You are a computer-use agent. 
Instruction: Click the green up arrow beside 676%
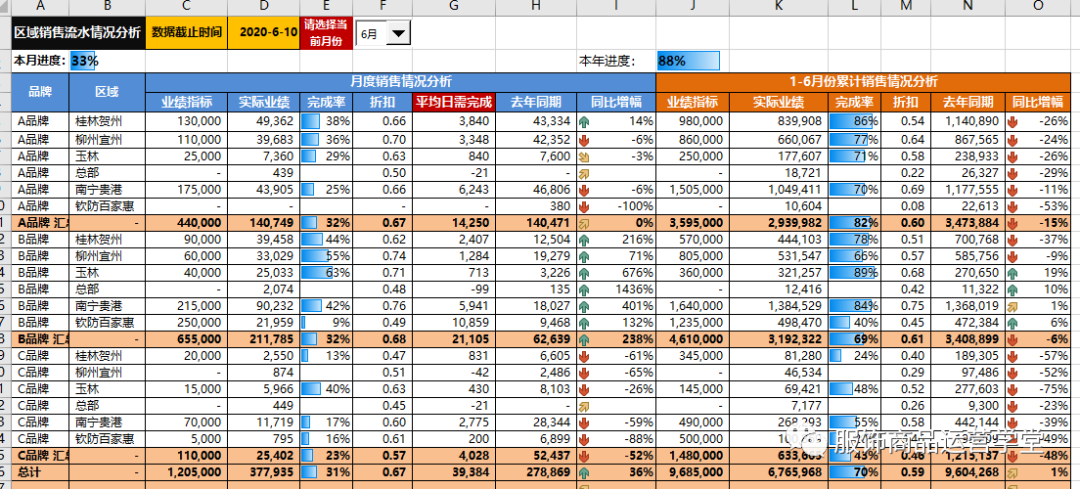[585, 273]
